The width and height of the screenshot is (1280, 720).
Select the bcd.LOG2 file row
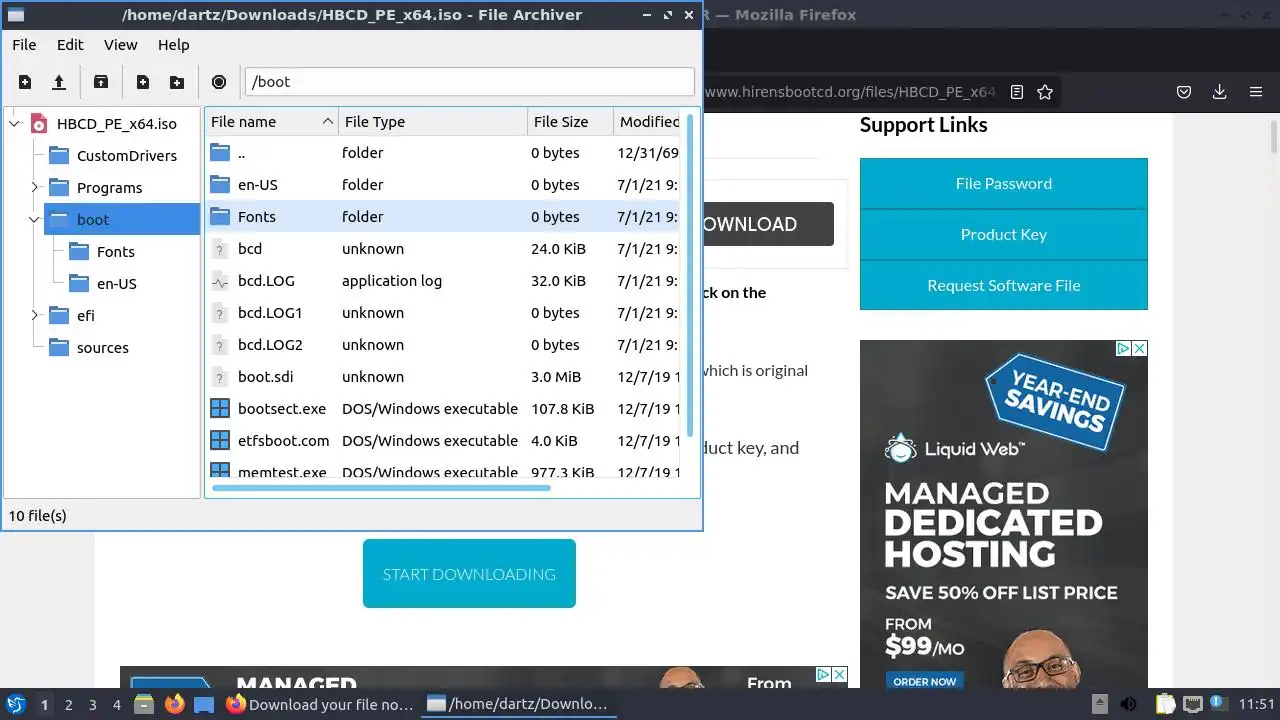pos(443,345)
